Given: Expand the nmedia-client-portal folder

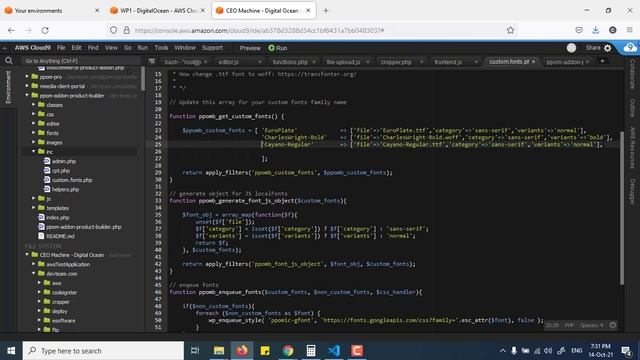Looking at the screenshot, I should pos(27,86).
